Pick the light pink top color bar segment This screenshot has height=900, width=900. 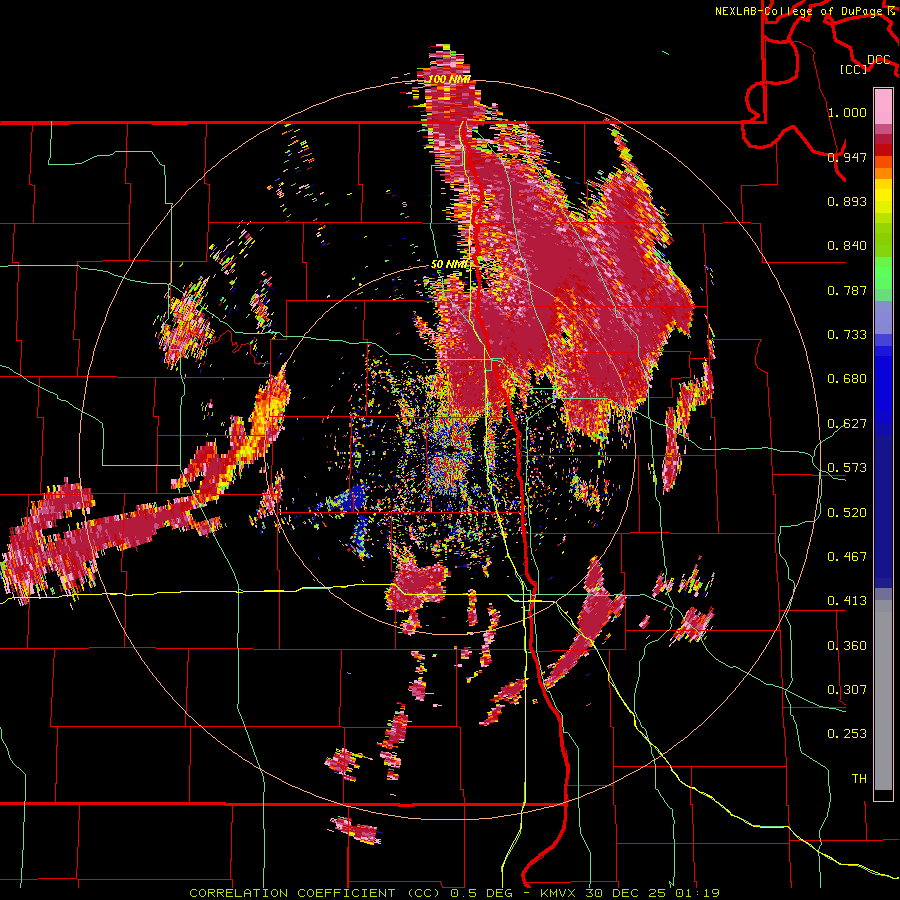click(x=883, y=107)
